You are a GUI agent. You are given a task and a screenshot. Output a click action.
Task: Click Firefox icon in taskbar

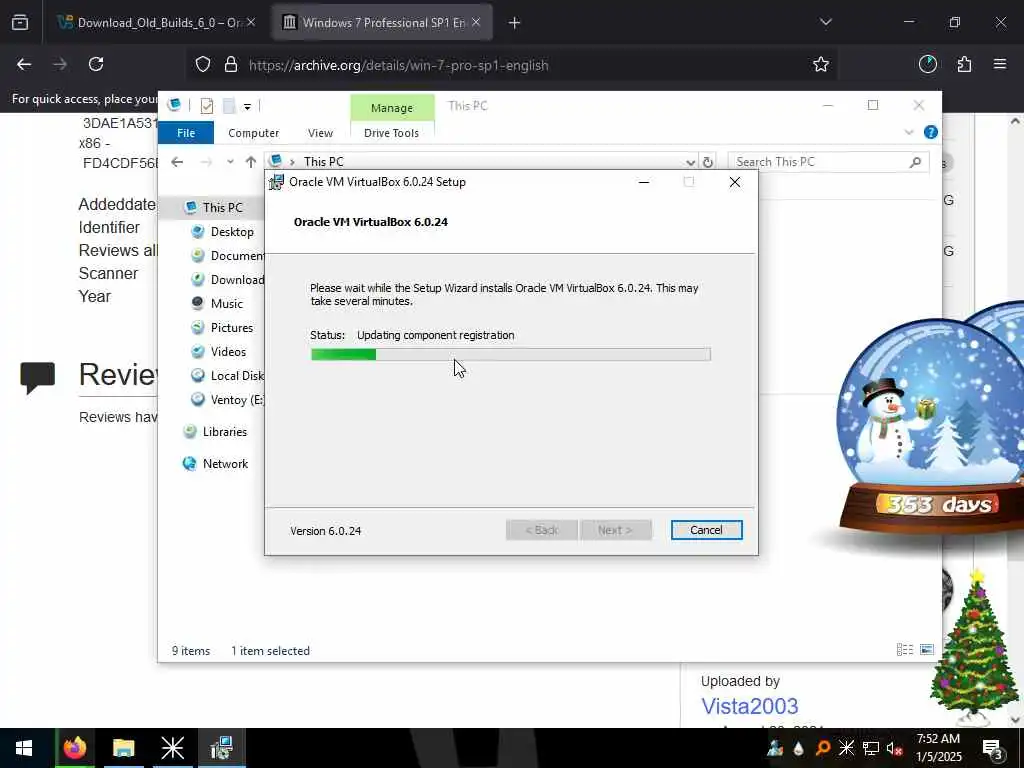pyautogui.click(x=74, y=748)
